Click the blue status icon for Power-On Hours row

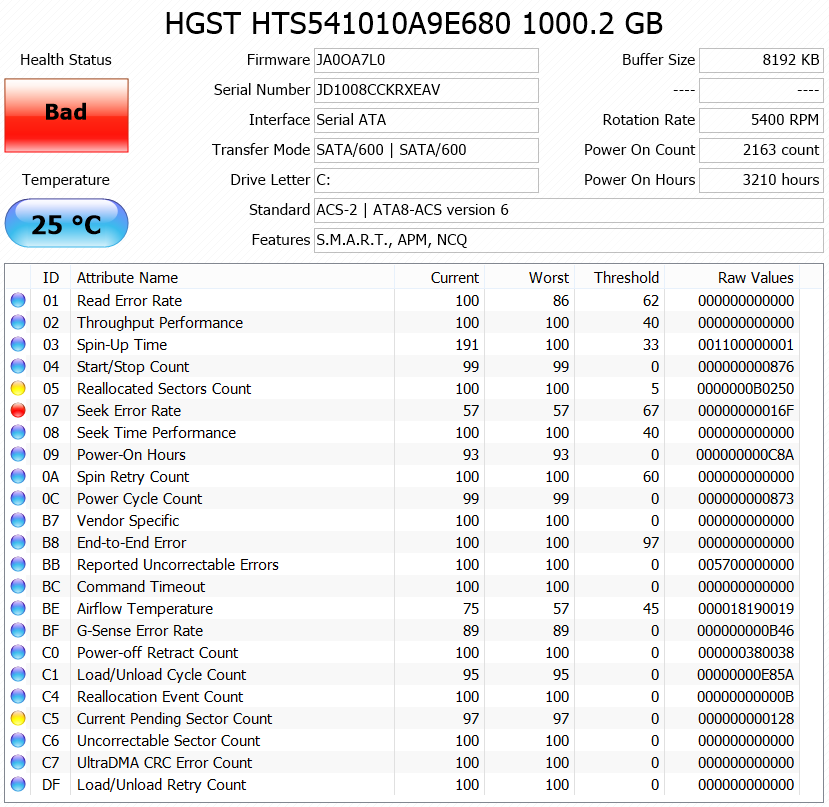point(18,454)
